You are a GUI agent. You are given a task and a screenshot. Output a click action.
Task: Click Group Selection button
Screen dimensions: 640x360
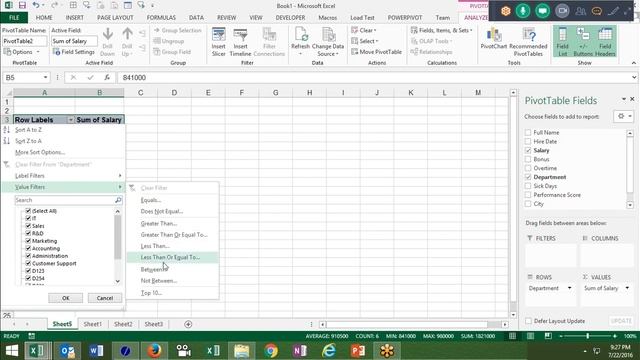pyautogui.click(x=178, y=30)
